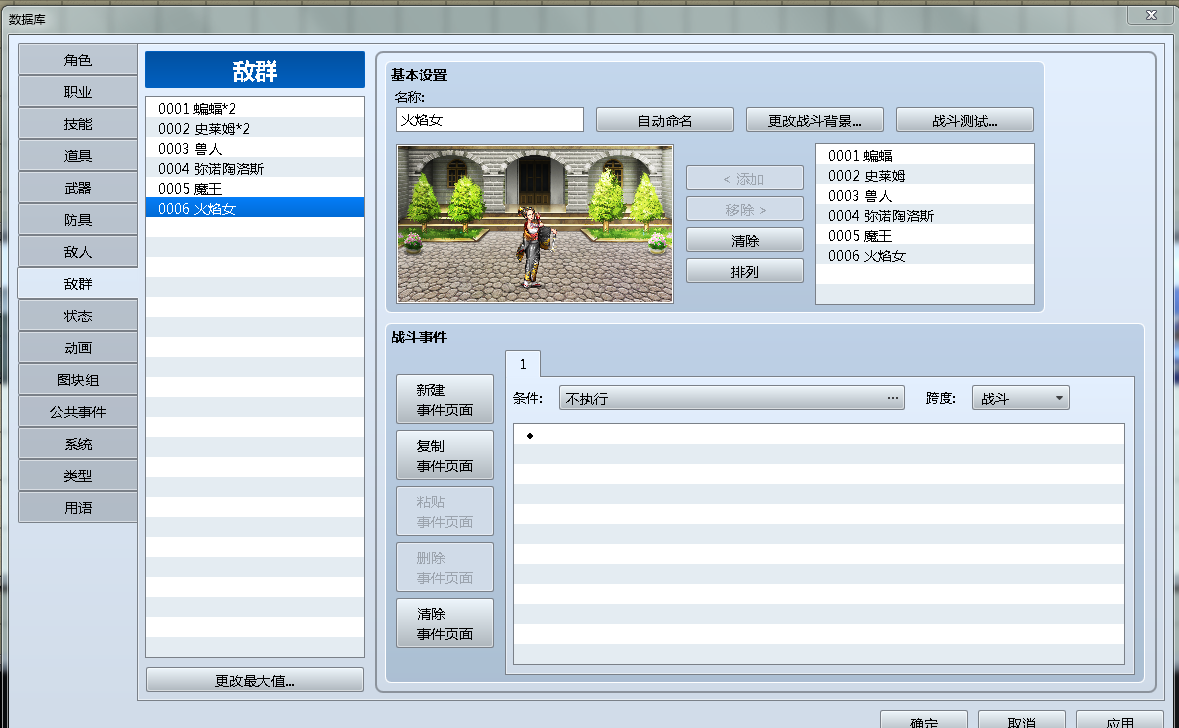Select troop 0003 兽人

click(x=255, y=148)
